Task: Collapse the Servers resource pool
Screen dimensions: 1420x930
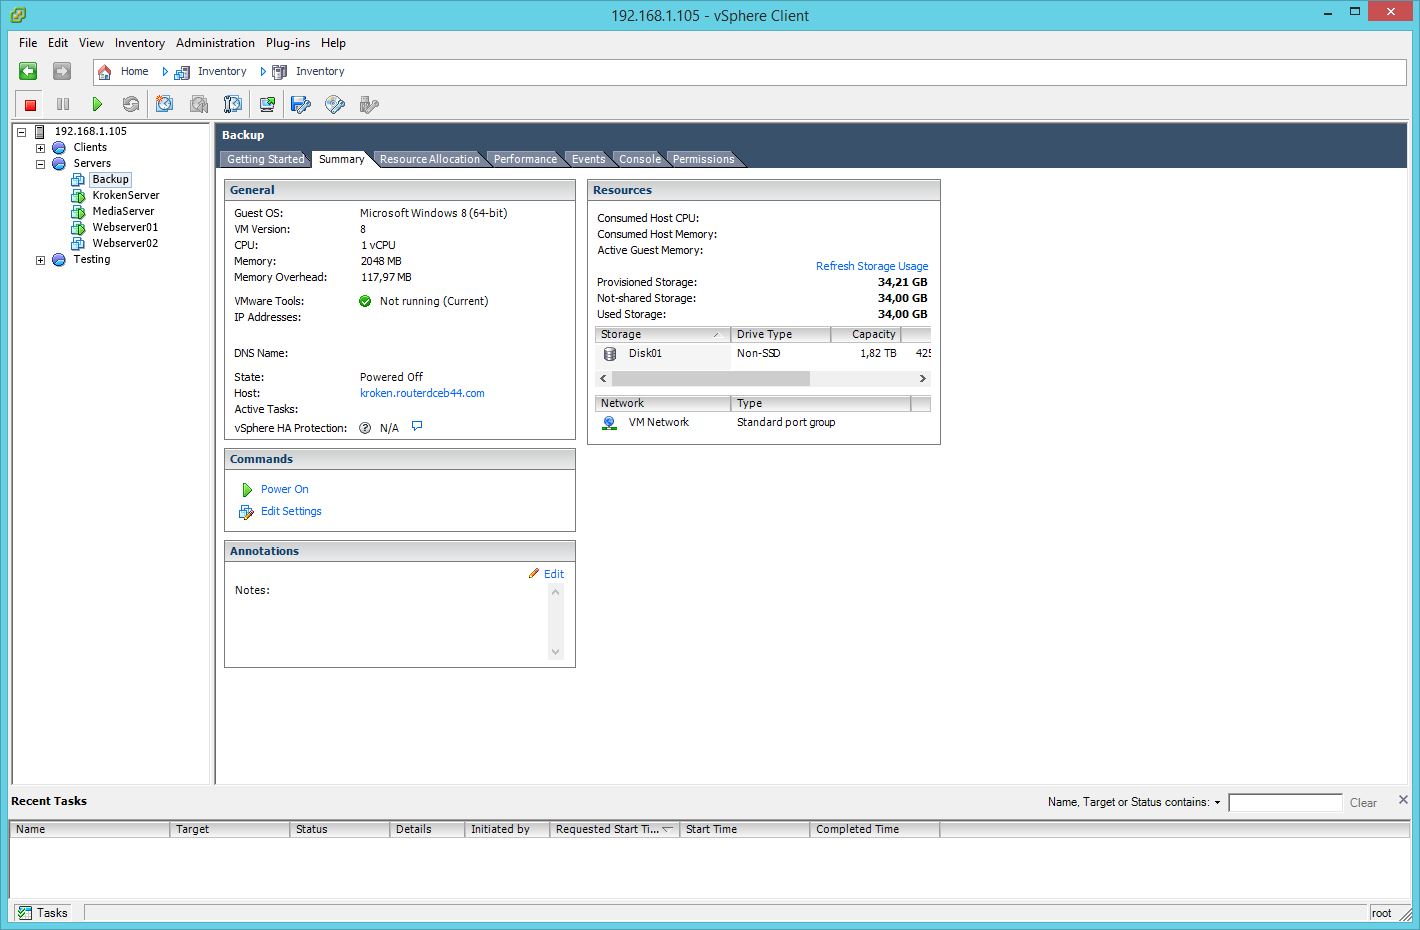Action: (x=41, y=164)
